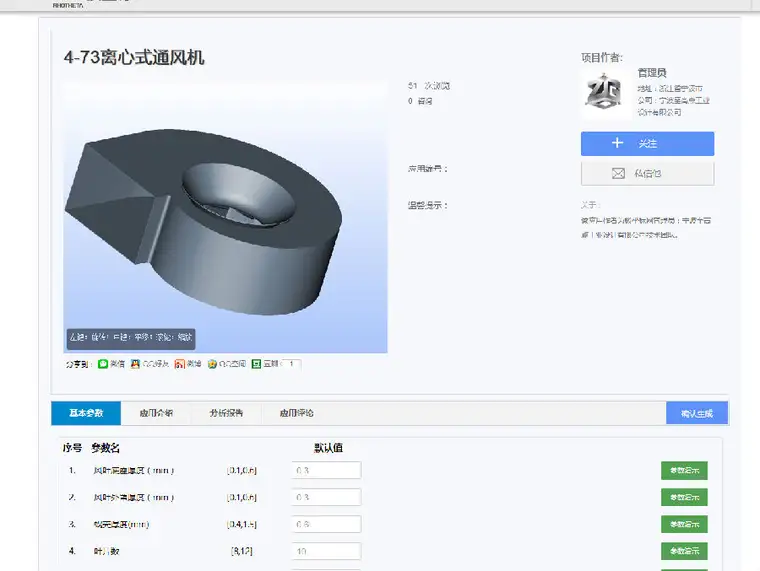760x571 pixels.
Task: Click the 默认值 column header
Action: click(x=329, y=448)
